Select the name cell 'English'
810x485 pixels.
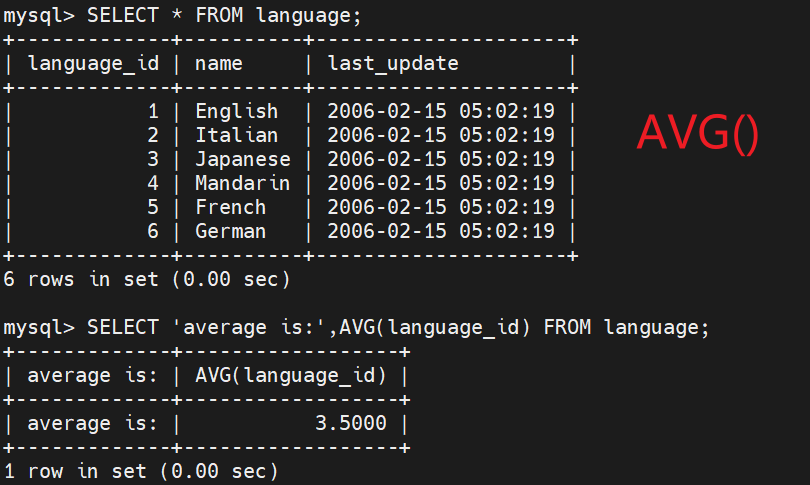(x=237, y=111)
